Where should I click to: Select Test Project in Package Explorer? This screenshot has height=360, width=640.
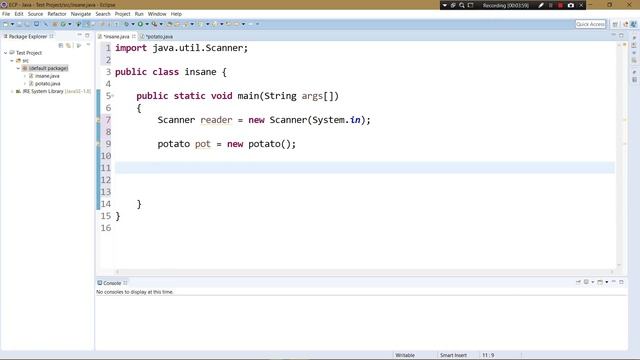(29, 53)
